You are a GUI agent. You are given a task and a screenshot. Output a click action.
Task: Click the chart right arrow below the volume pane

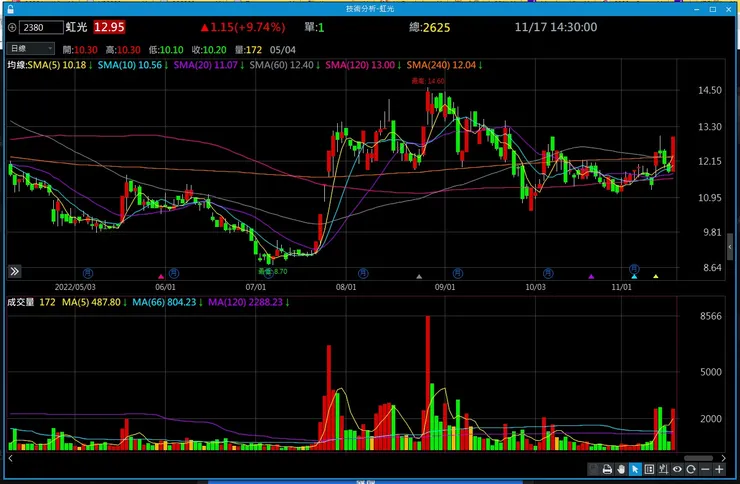coord(723,458)
